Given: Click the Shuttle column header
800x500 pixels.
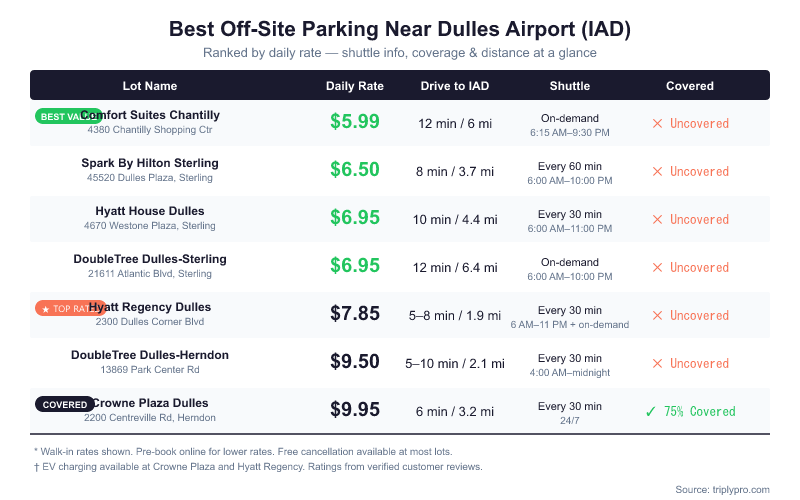Looking at the screenshot, I should 570,86.
